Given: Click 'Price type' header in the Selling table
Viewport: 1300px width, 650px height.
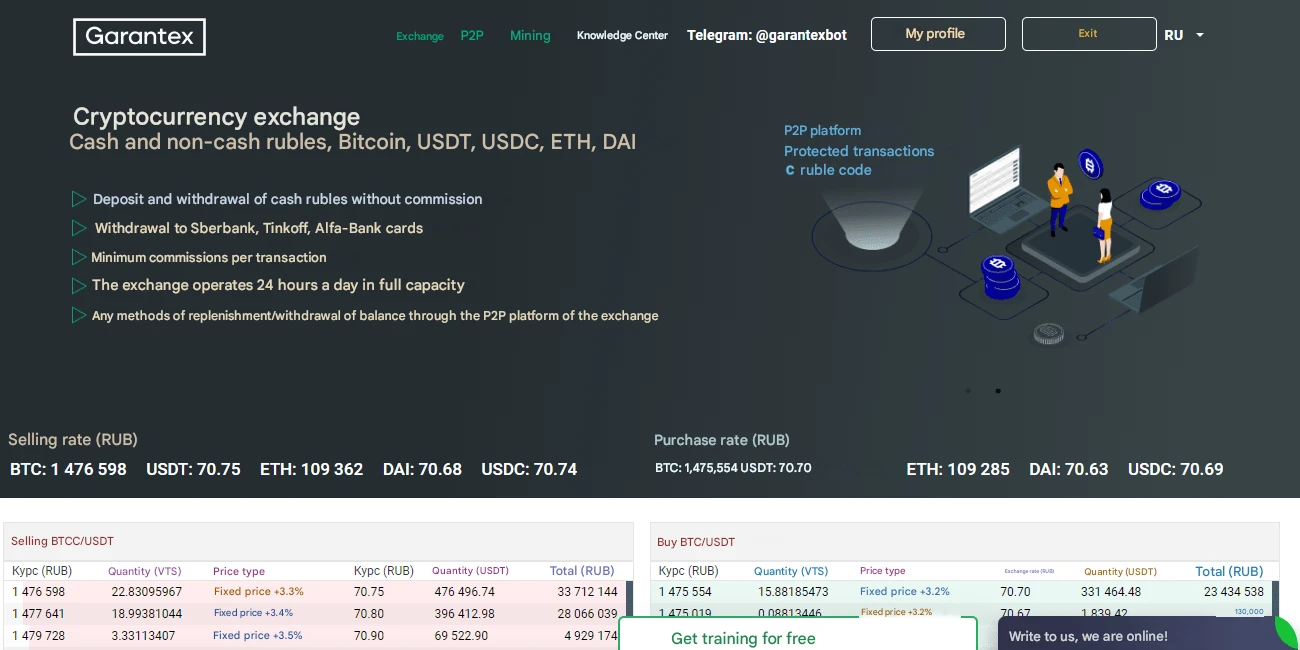Looking at the screenshot, I should 239,571.
